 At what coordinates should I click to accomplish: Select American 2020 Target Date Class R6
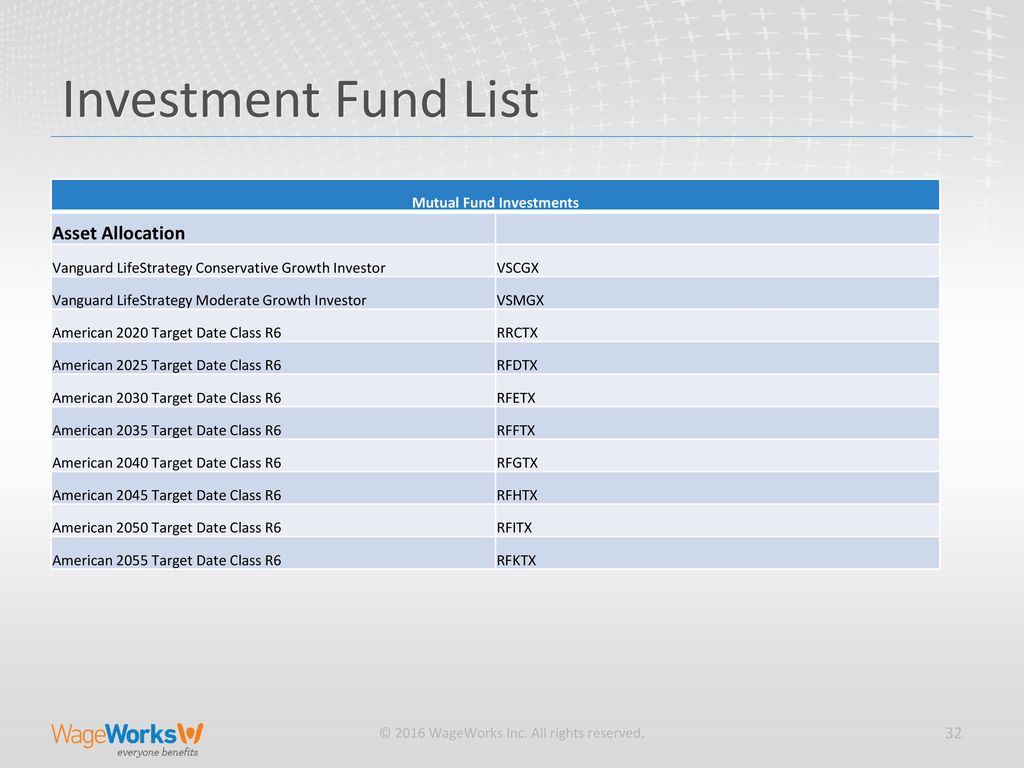pyautogui.click(x=167, y=333)
